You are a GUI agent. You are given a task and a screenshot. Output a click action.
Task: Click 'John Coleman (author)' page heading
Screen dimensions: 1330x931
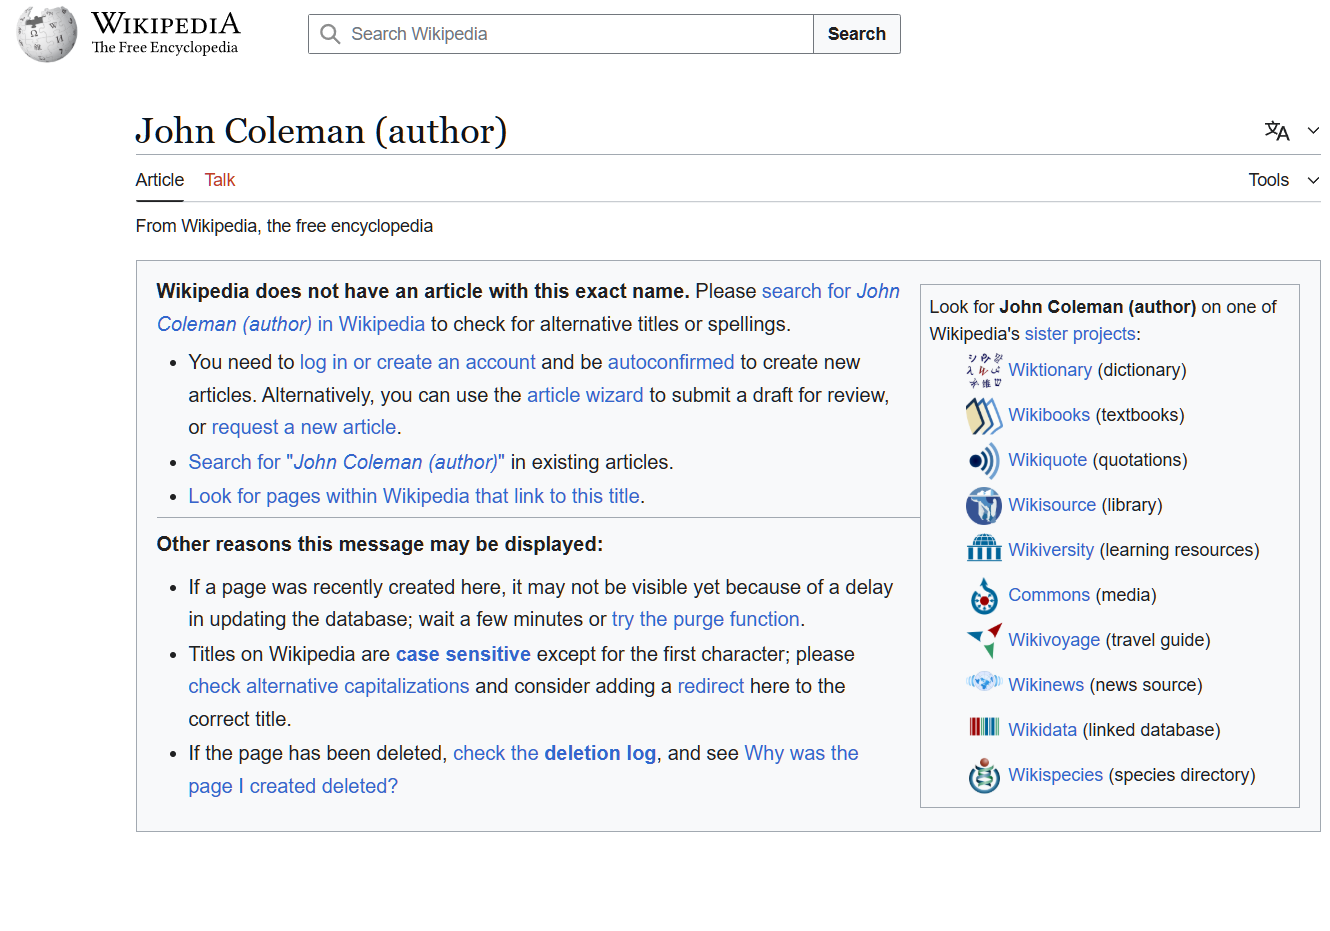[321, 131]
